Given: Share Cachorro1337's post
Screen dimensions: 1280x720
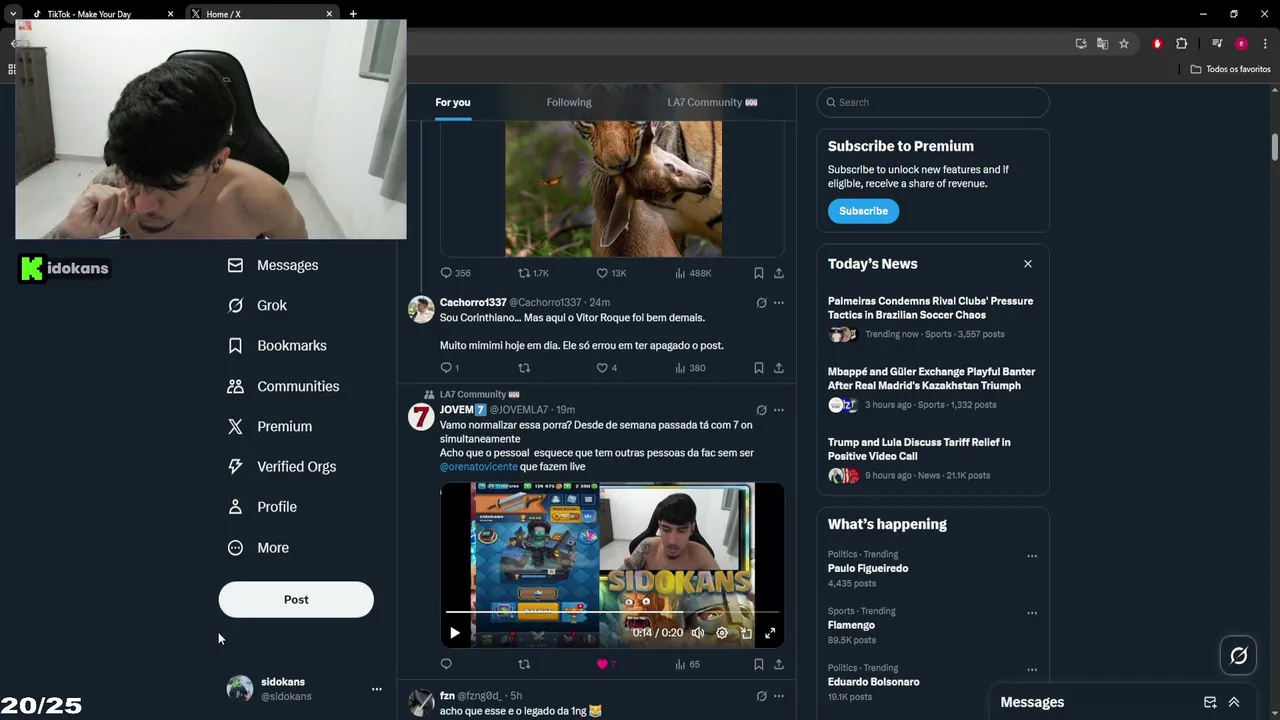Looking at the screenshot, I should tap(778, 368).
